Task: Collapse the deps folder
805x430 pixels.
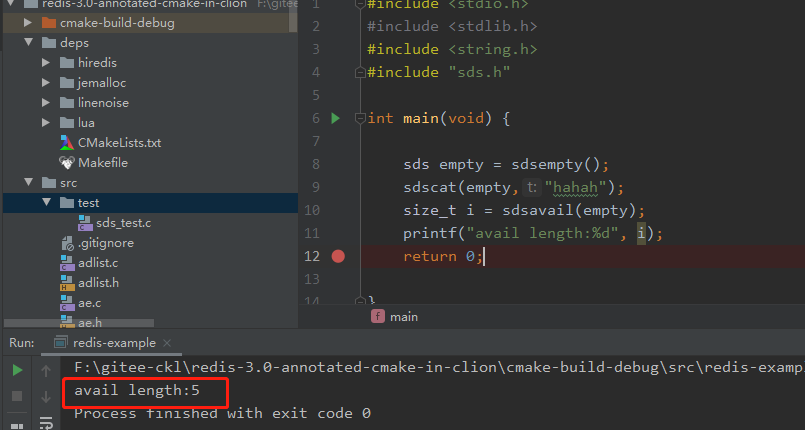Action: point(27,42)
